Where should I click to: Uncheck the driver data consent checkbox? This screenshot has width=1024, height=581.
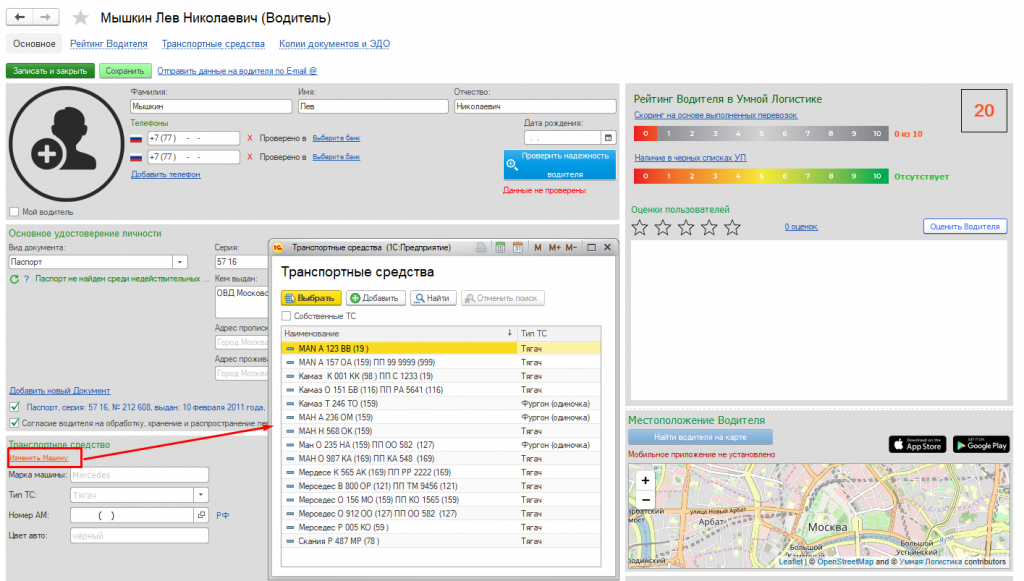[x=14, y=423]
